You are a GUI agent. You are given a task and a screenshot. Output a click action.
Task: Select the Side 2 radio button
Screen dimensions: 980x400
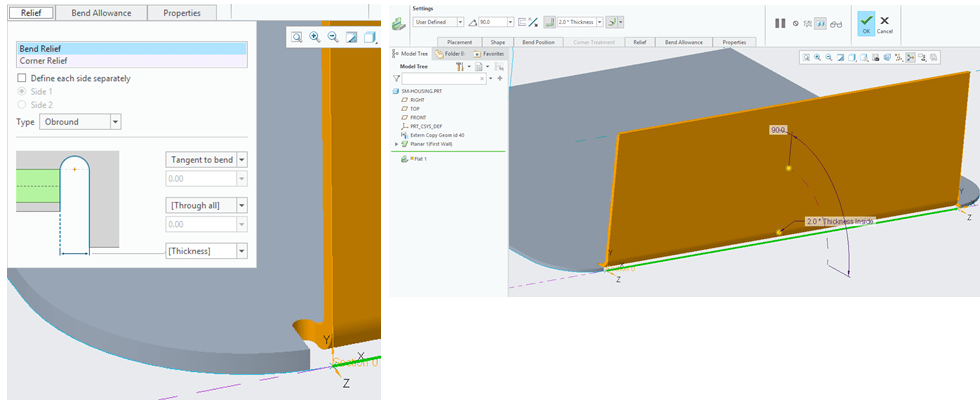click(x=22, y=104)
